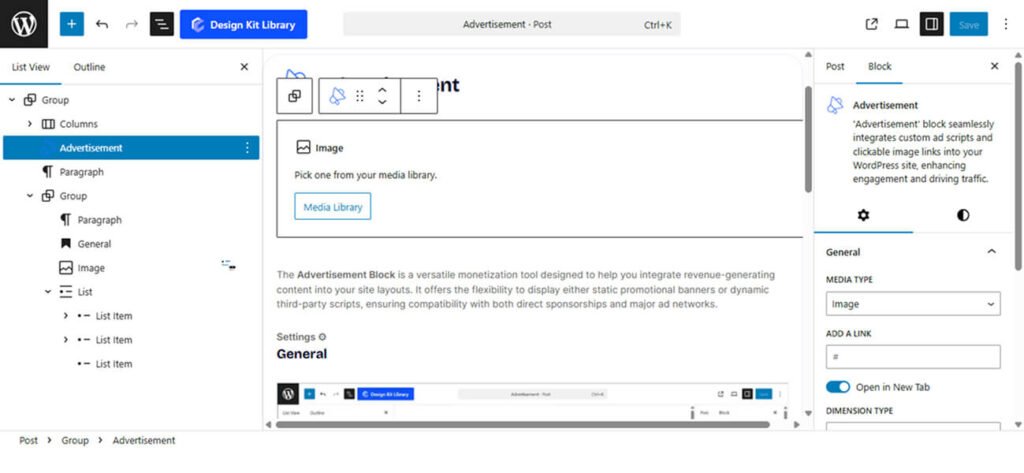Image resolution: width=1024 pixels, height=473 pixels.
Task: Toggle Open in New Tab switch
Action: point(838,387)
